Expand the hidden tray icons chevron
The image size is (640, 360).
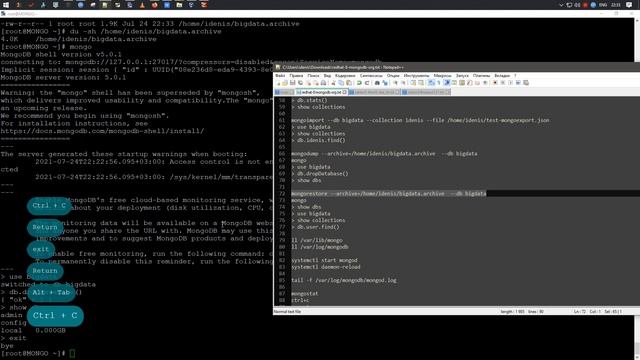tap(561, 5)
